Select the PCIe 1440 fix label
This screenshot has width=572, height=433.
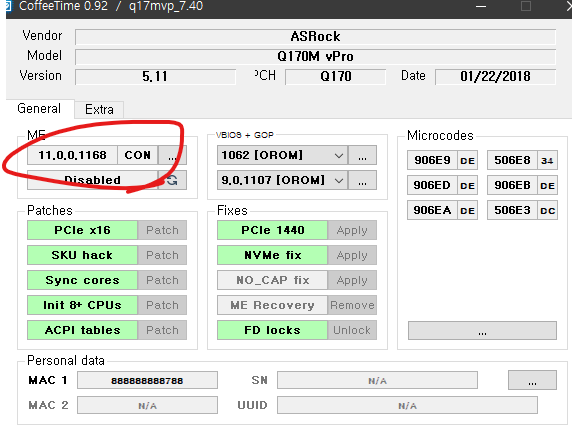point(273,230)
